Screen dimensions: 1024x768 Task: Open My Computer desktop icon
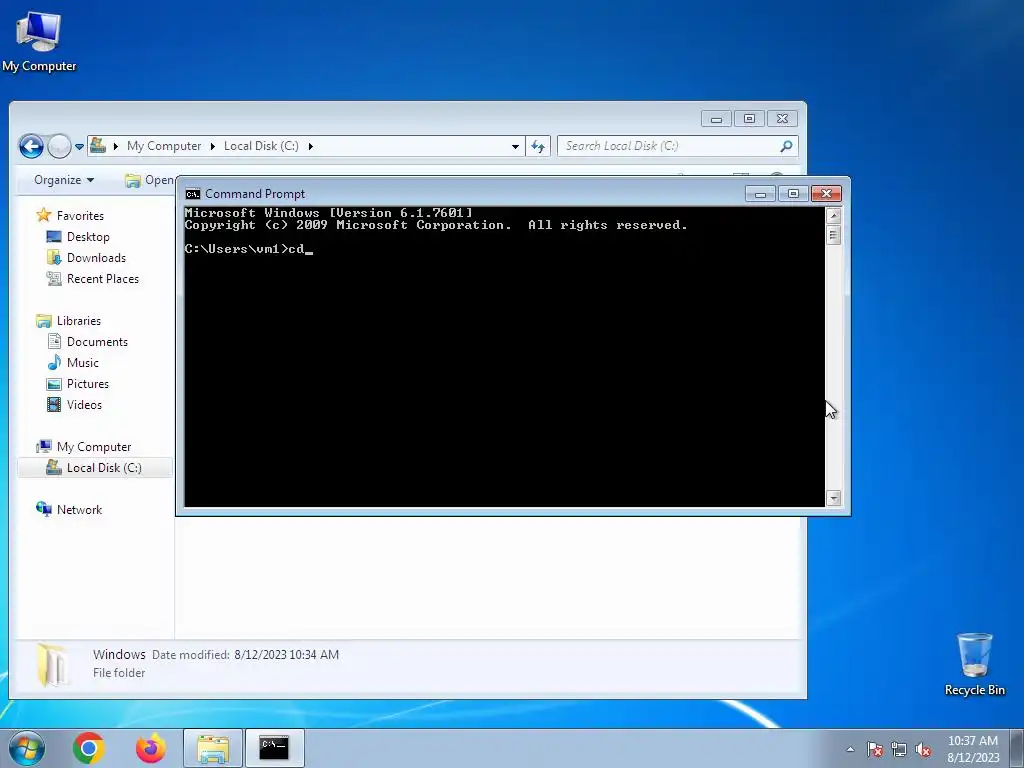coord(39,41)
